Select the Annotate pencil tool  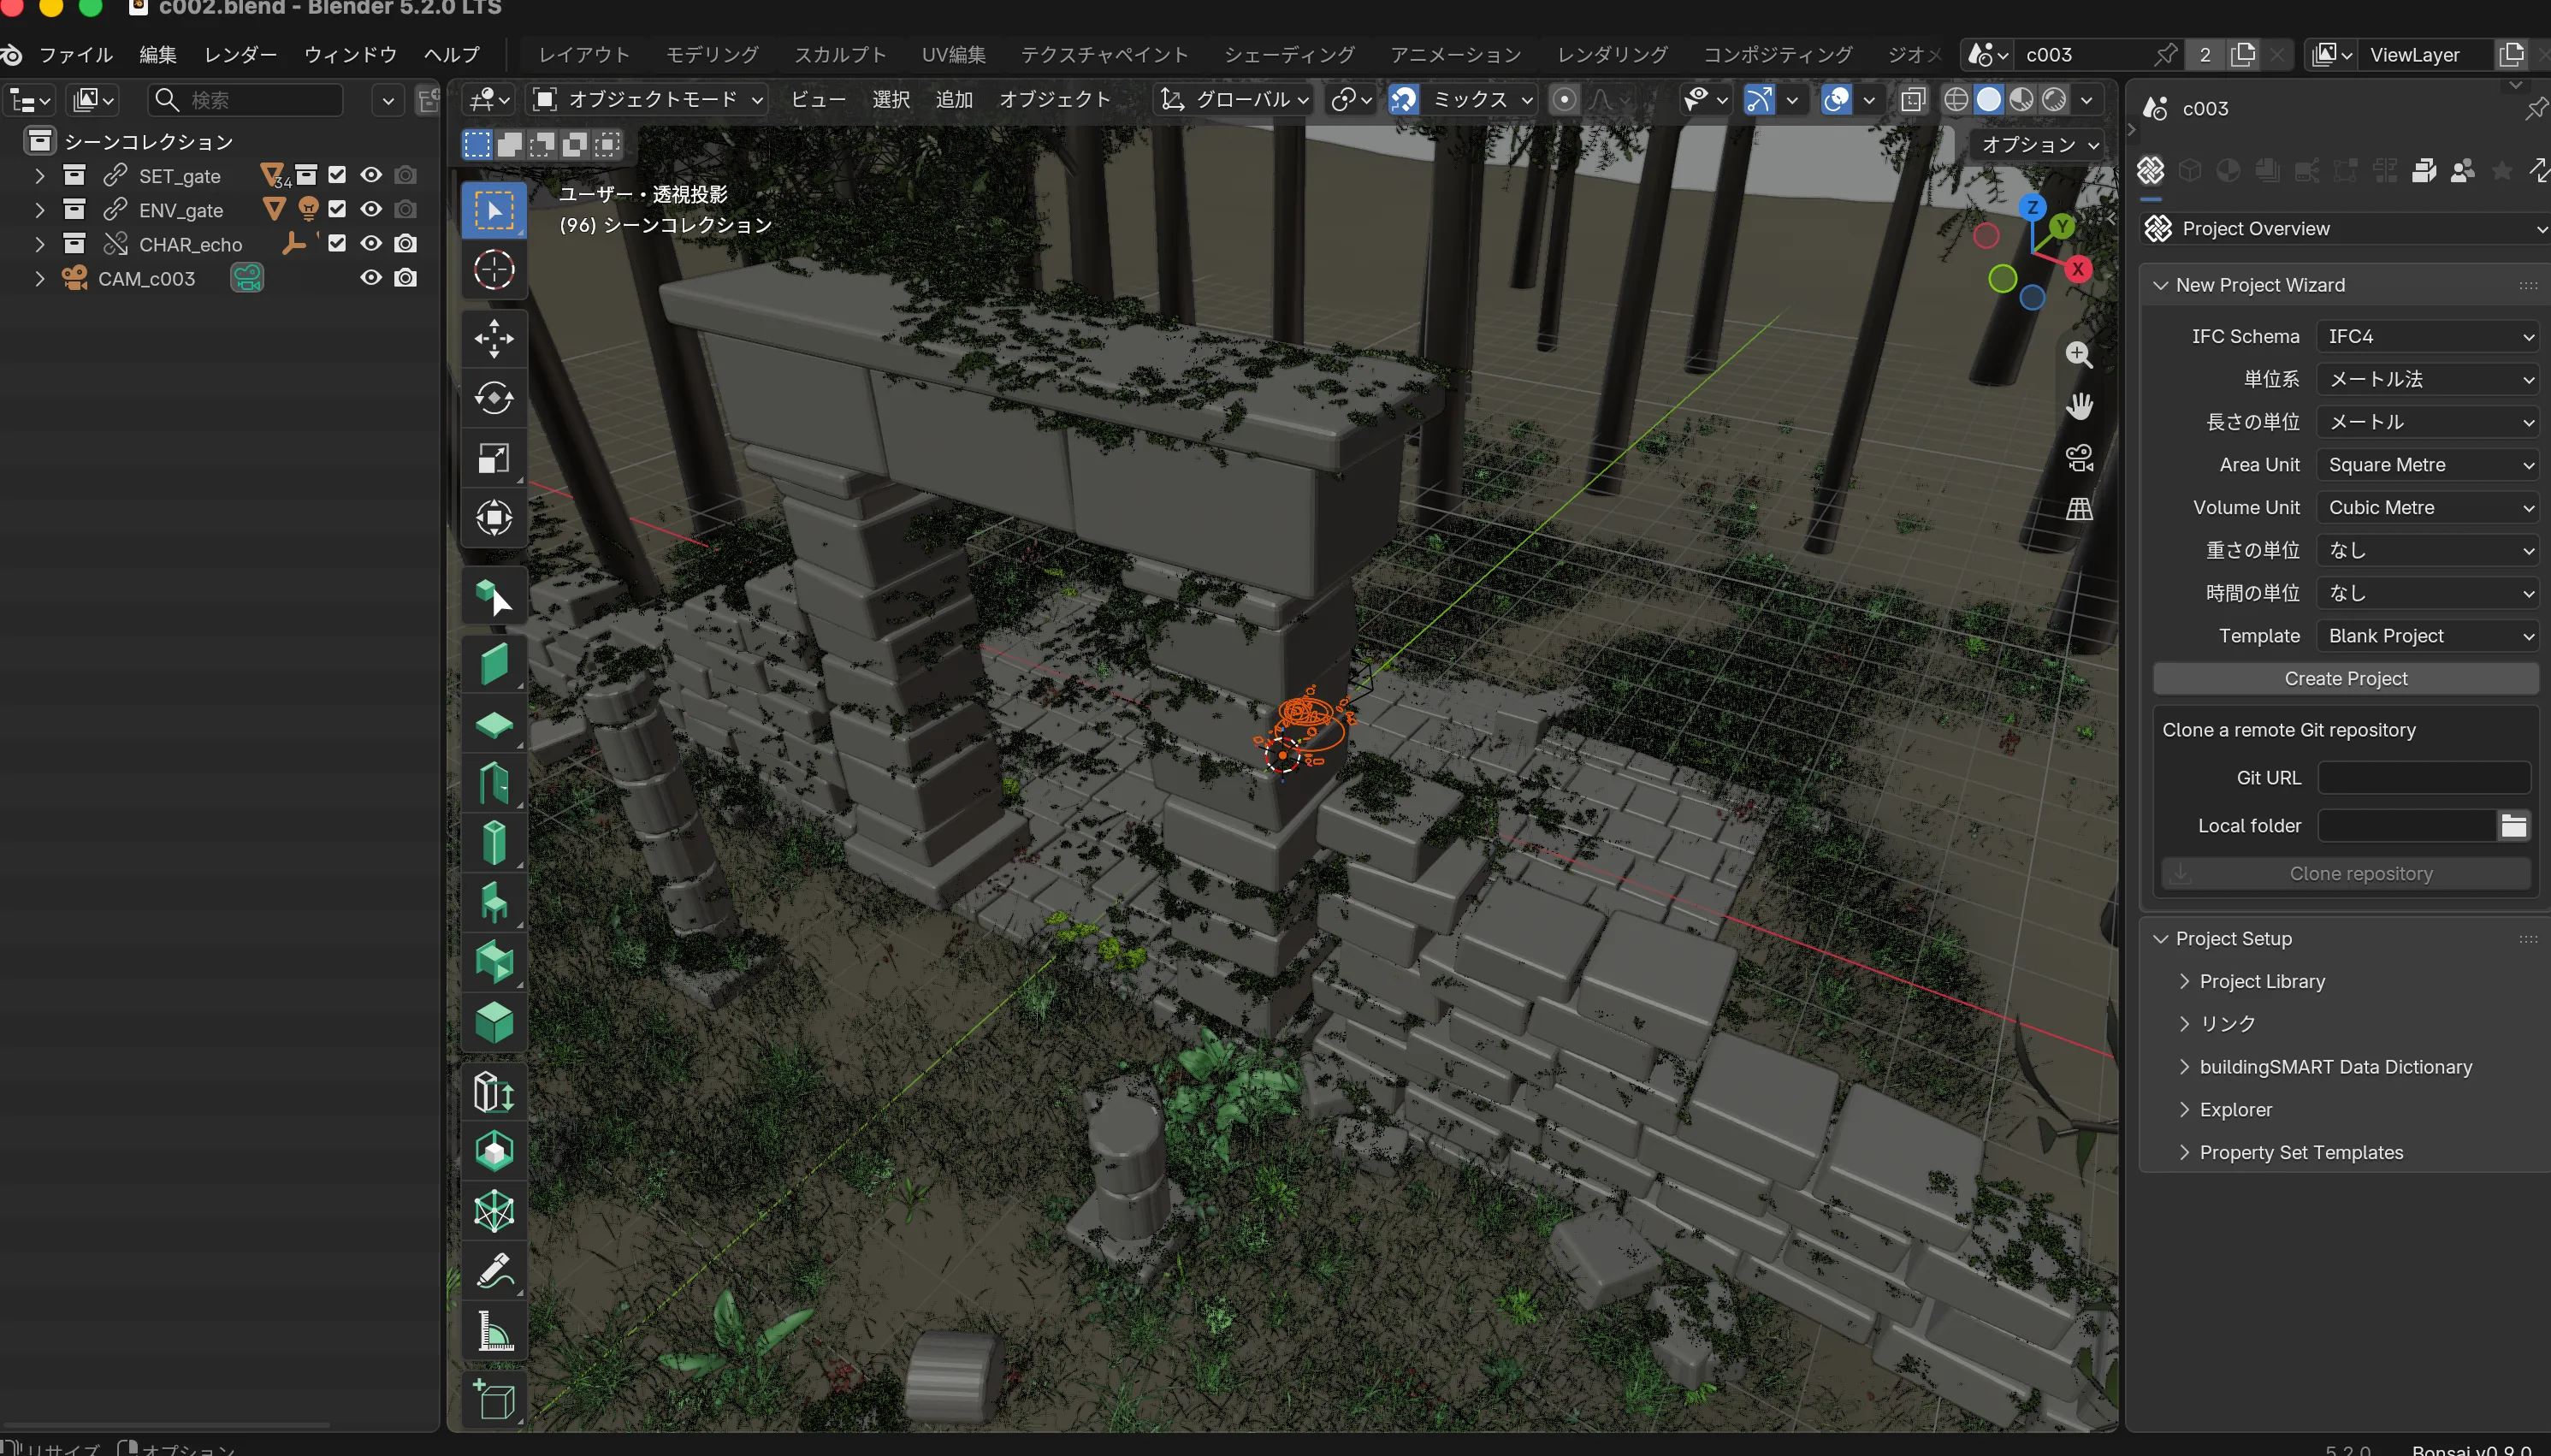tap(494, 1271)
